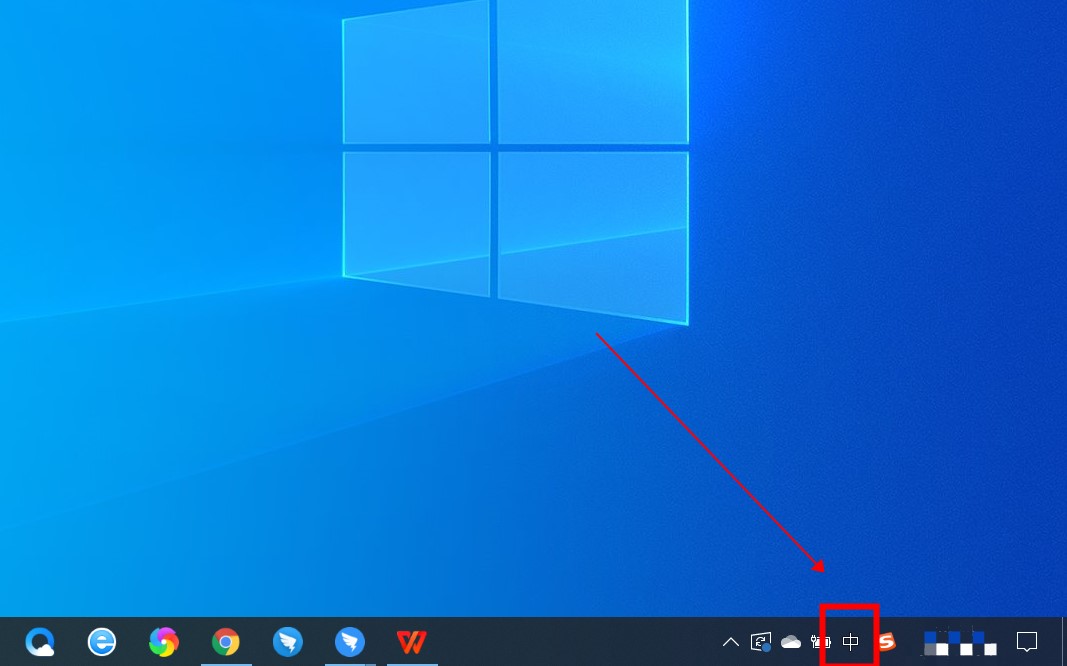This screenshot has width=1067, height=666.
Task: Open the battery status tray icon
Action: click(x=821, y=642)
